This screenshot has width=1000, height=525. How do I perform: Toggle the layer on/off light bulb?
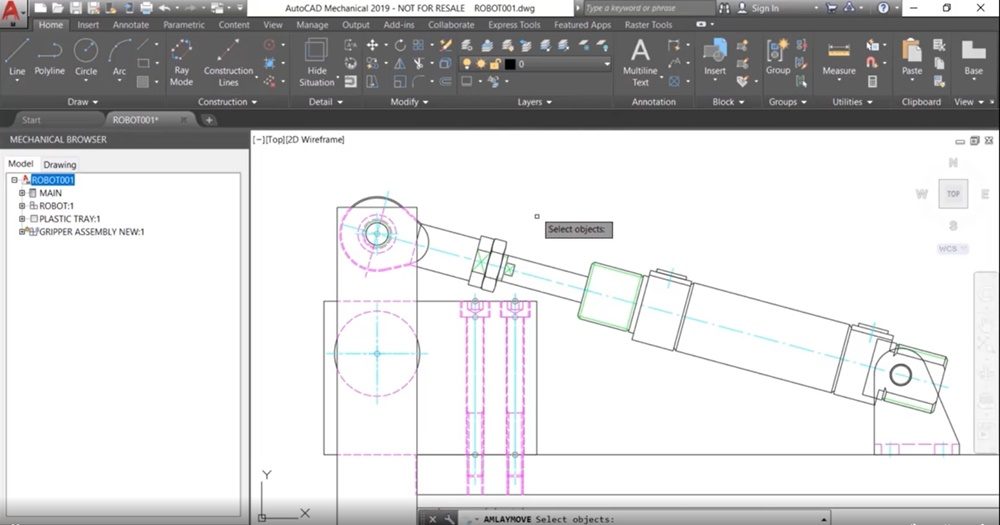tap(467, 64)
